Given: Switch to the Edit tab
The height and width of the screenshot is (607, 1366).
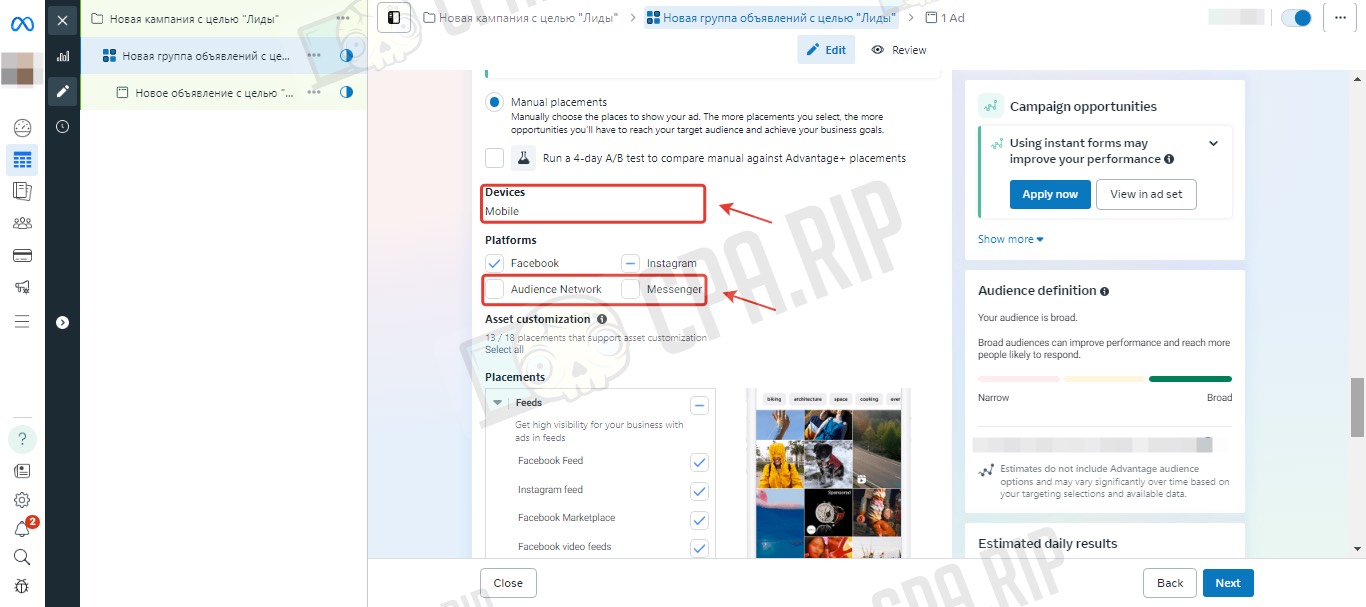Looking at the screenshot, I should point(826,50).
